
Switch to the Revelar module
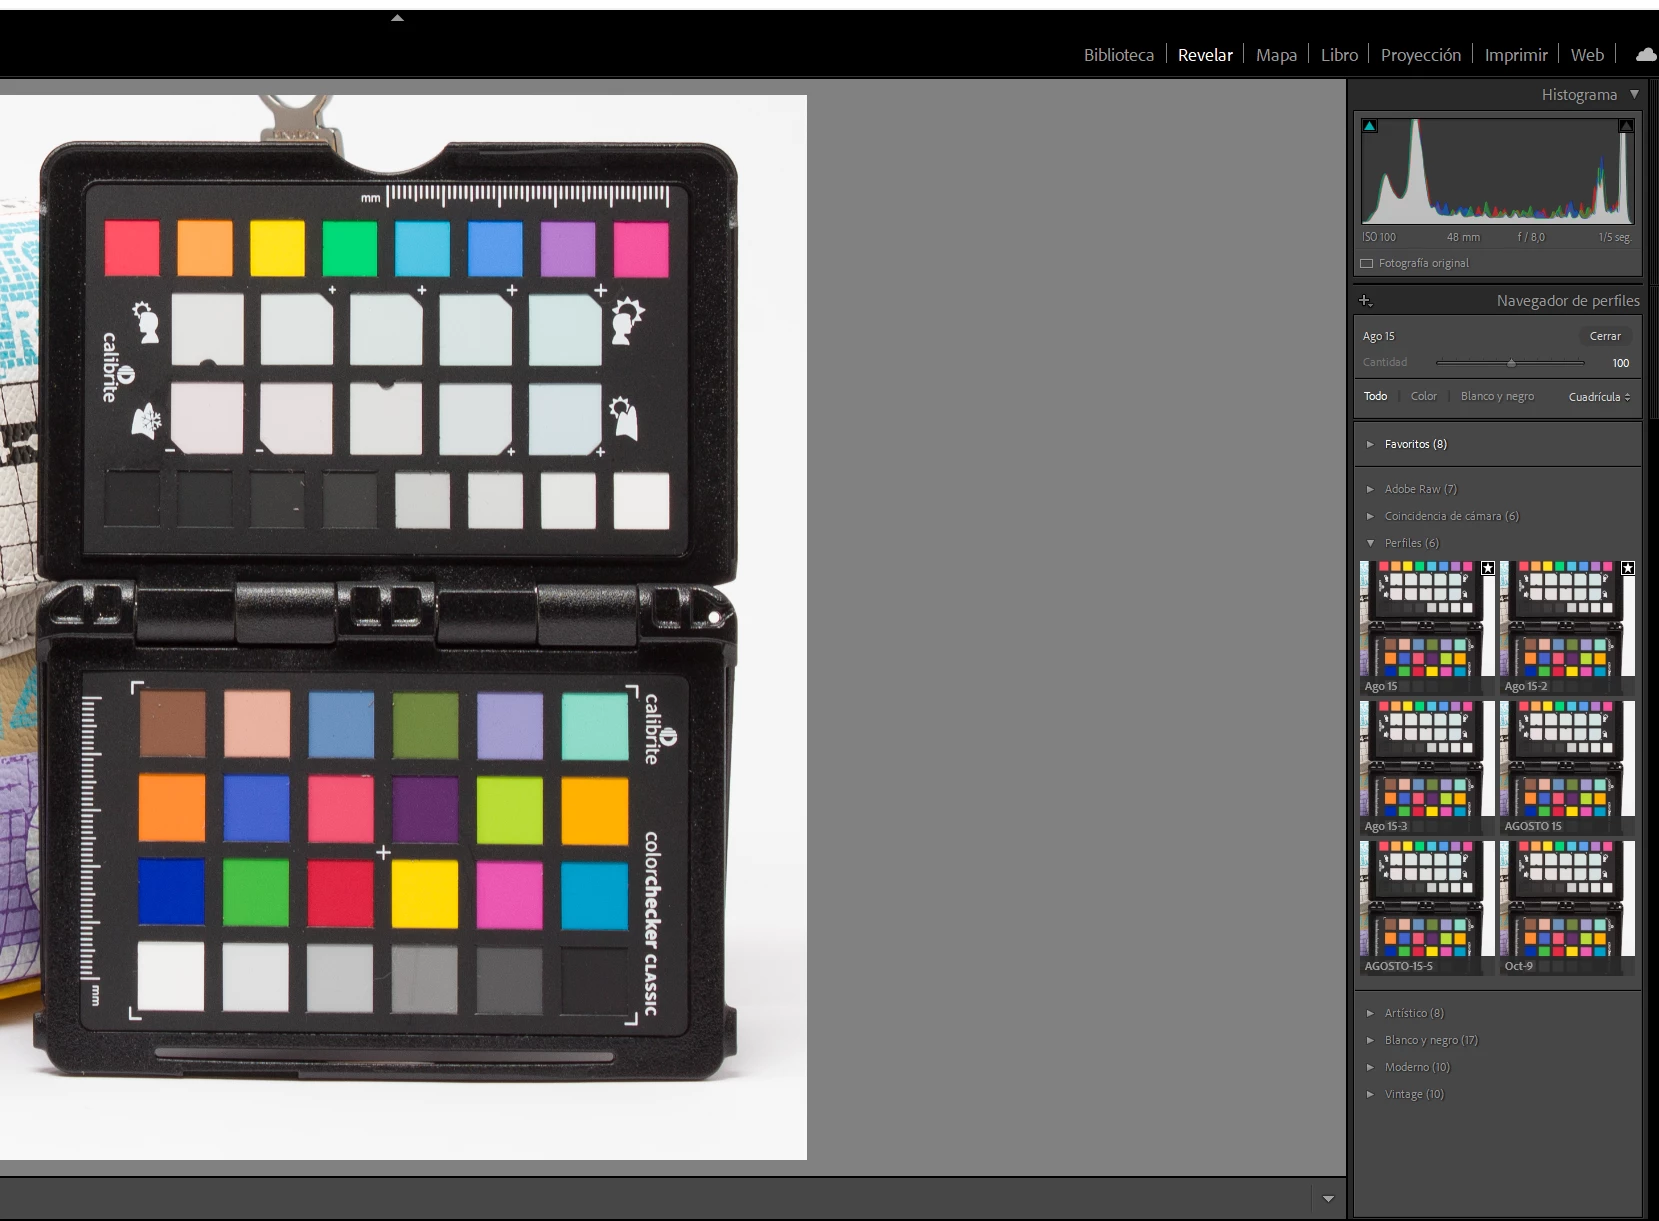coord(1205,55)
